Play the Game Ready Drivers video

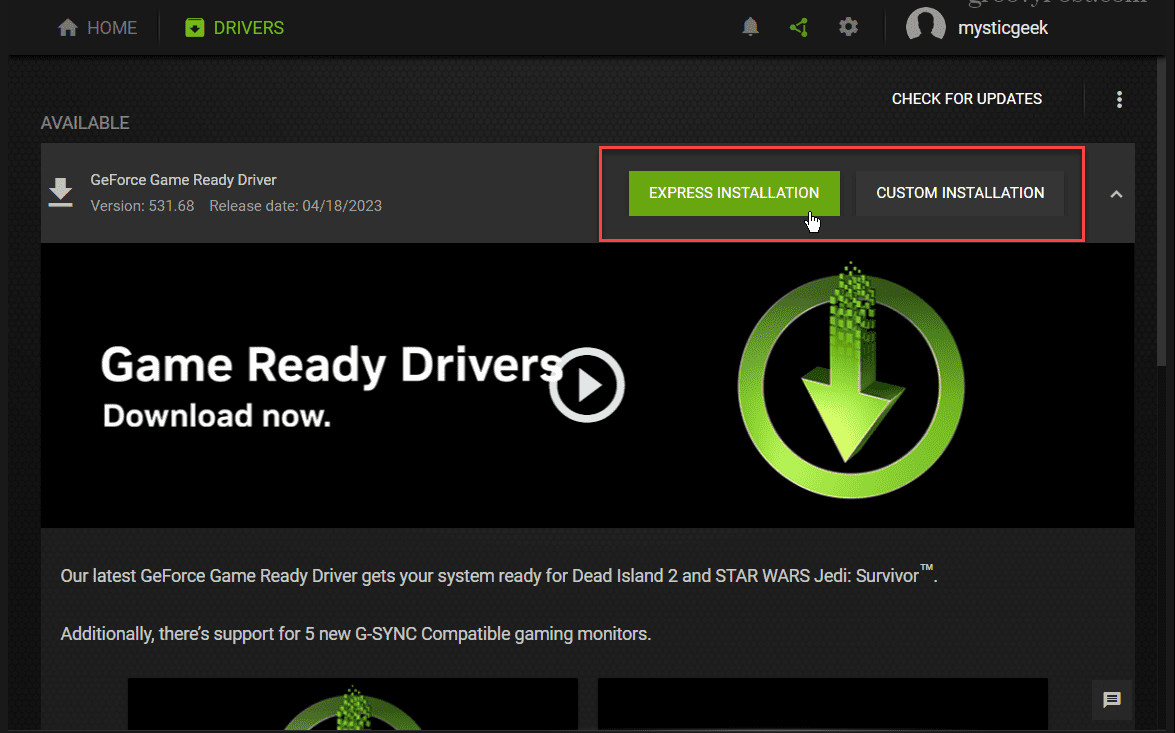coord(587,384)
